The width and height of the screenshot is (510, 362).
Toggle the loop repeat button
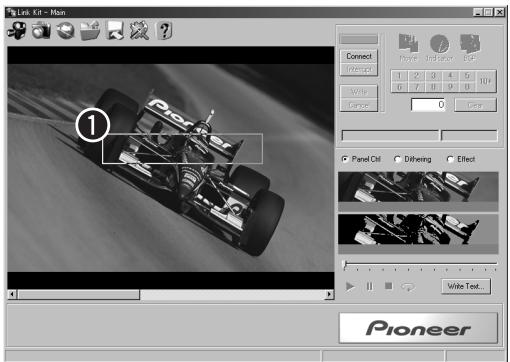click(x=408, y=287)
